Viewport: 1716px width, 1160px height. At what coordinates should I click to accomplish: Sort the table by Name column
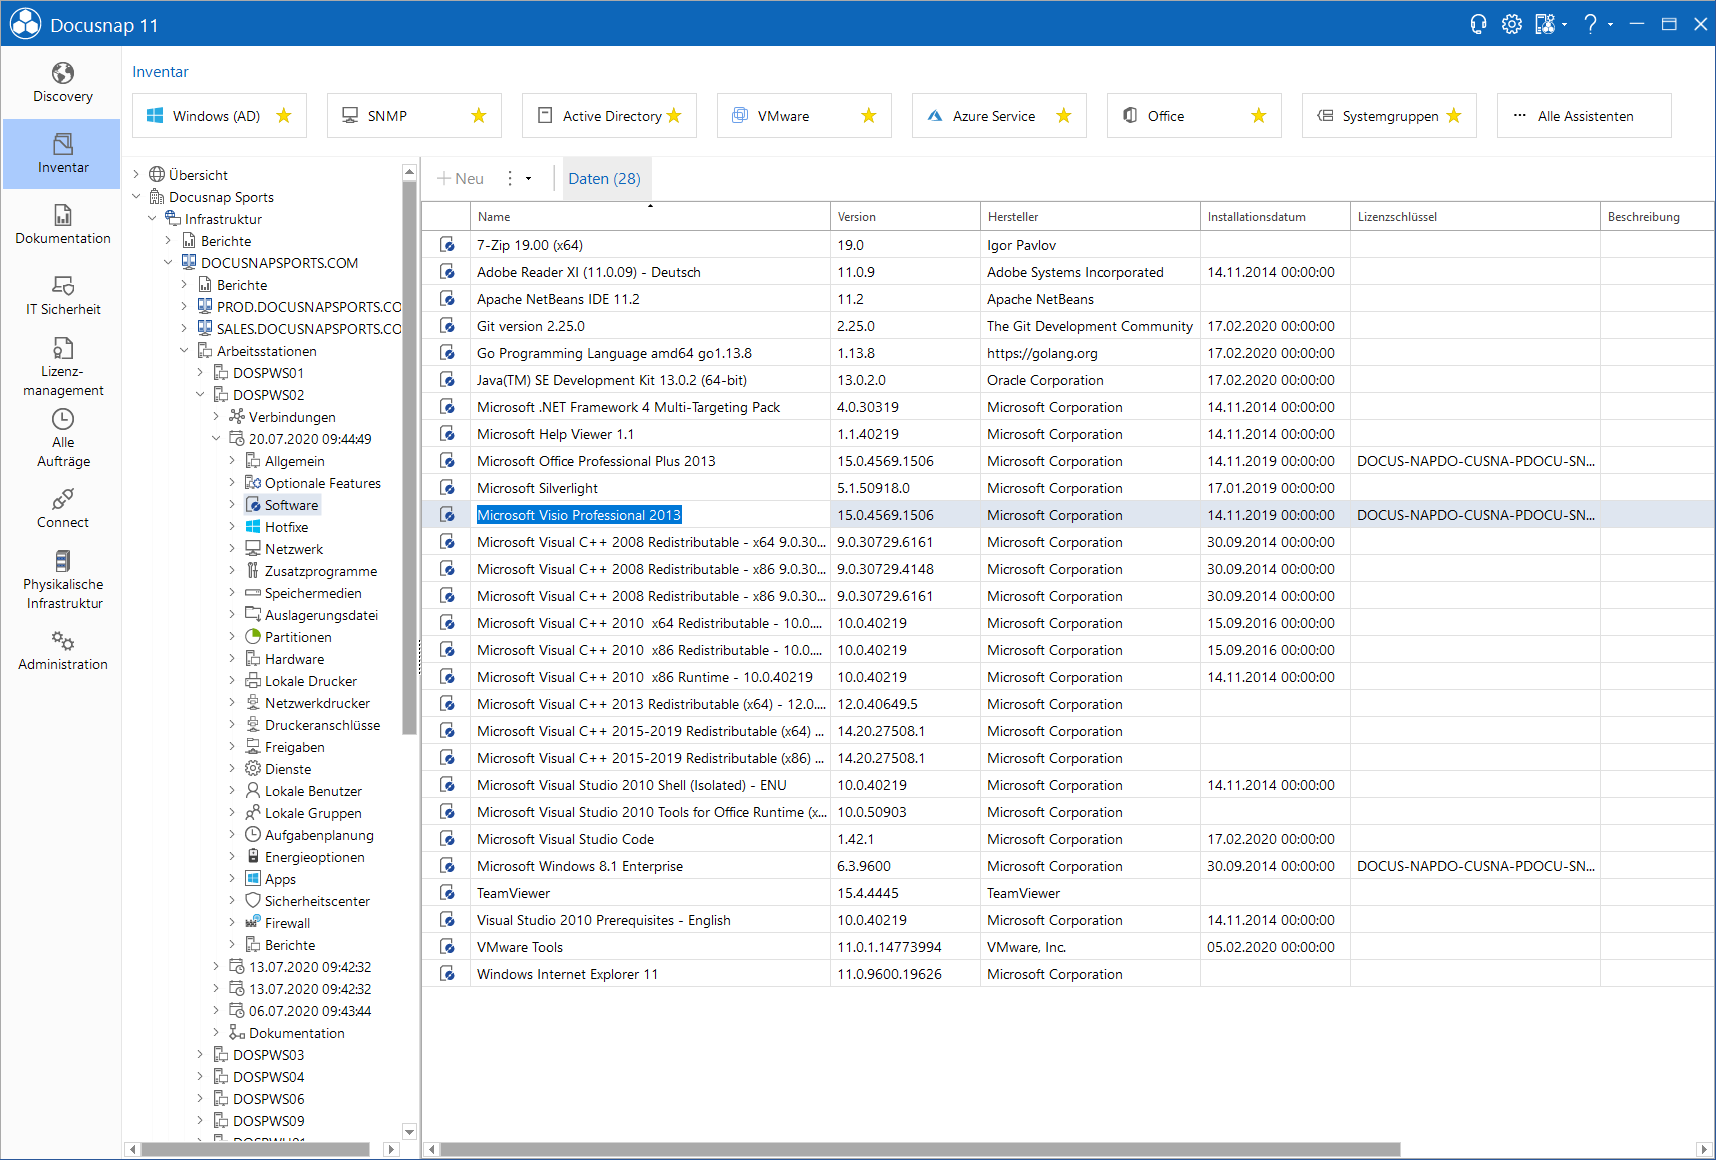[x=650, y=217]
